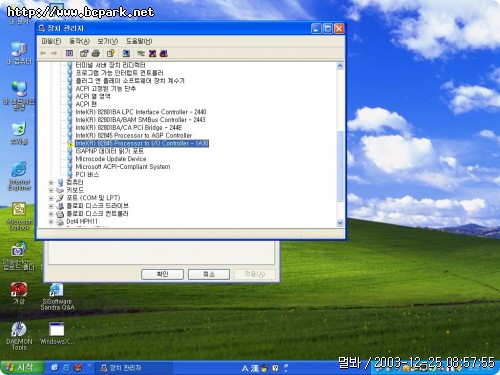Select Intel 82801BA/CA PCI Bridge - 244E
This screenshot has height=375, width=500.
pyautogui.click(x=129, y=128)
